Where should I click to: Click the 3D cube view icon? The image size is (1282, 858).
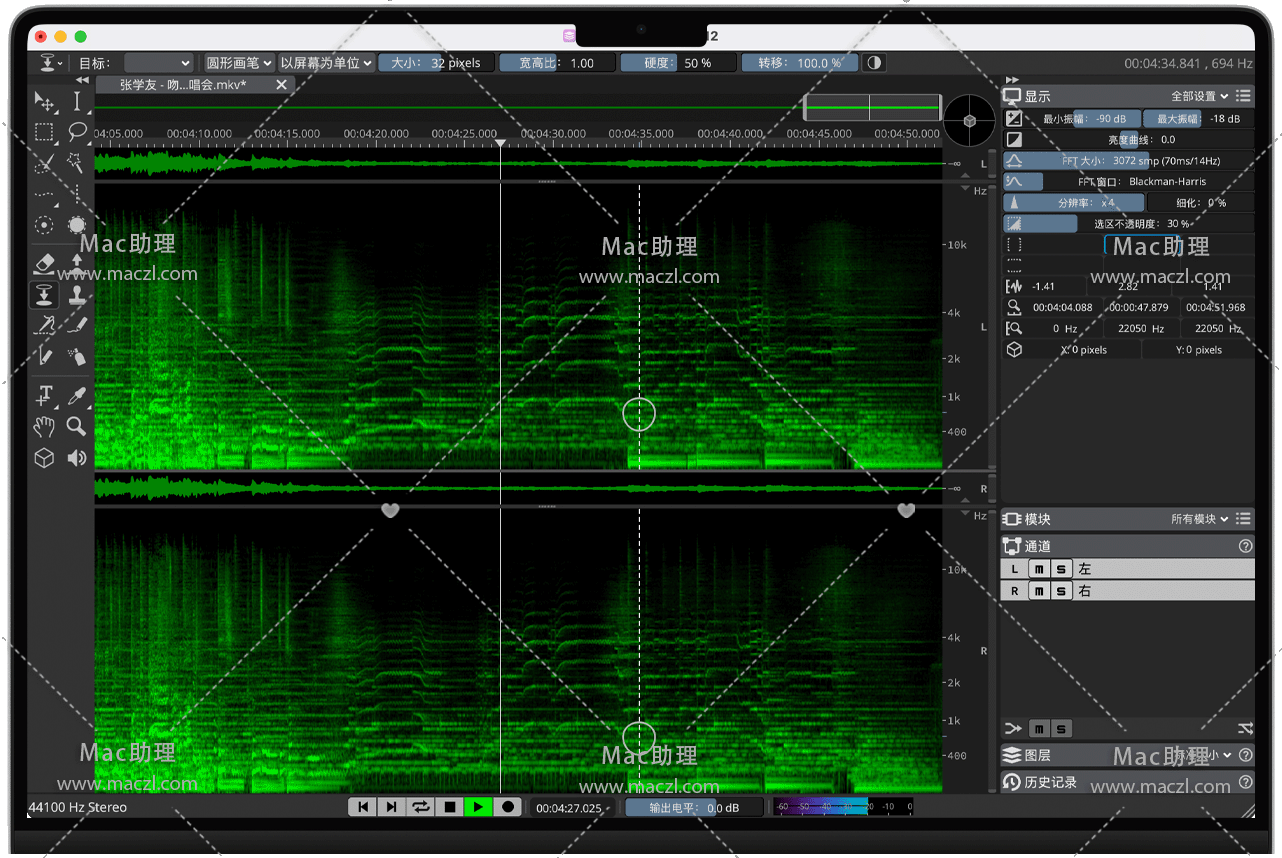44,458
